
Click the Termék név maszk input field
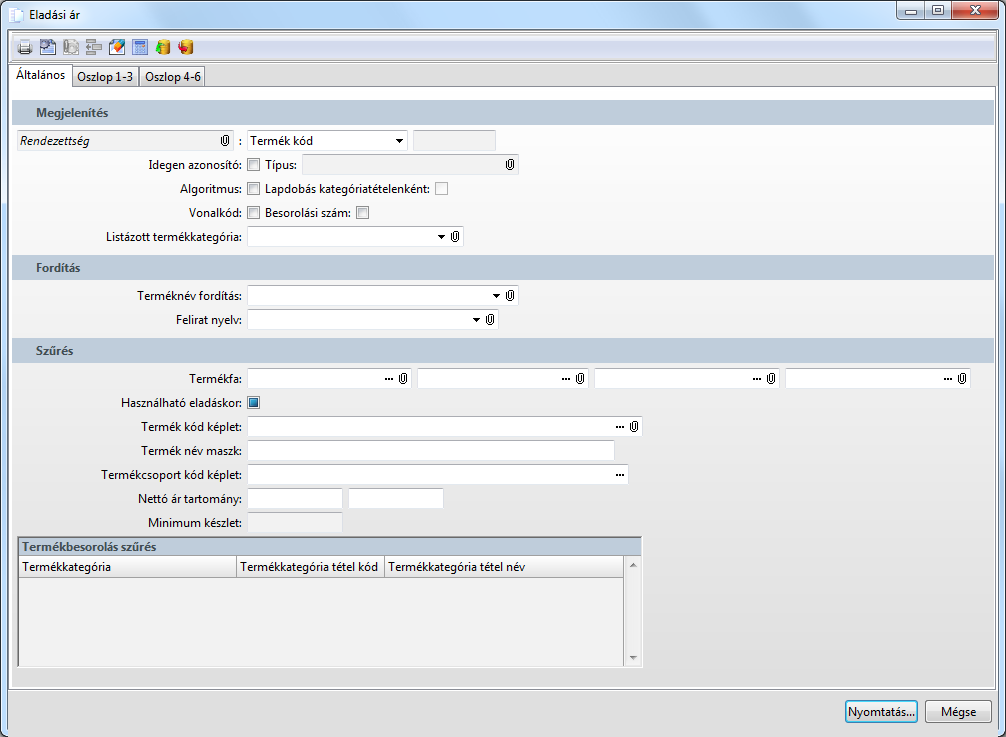[x=431, y=451]
